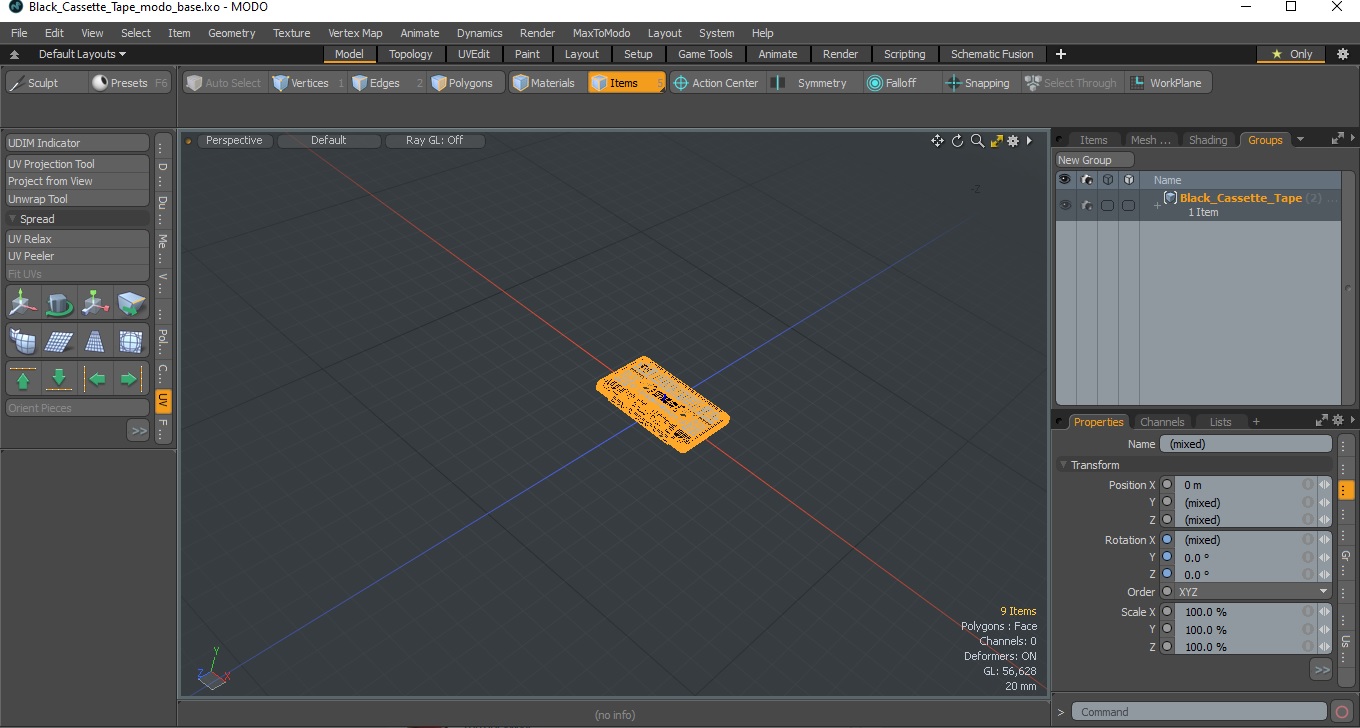Open the Shading tab

(1208, 140)
